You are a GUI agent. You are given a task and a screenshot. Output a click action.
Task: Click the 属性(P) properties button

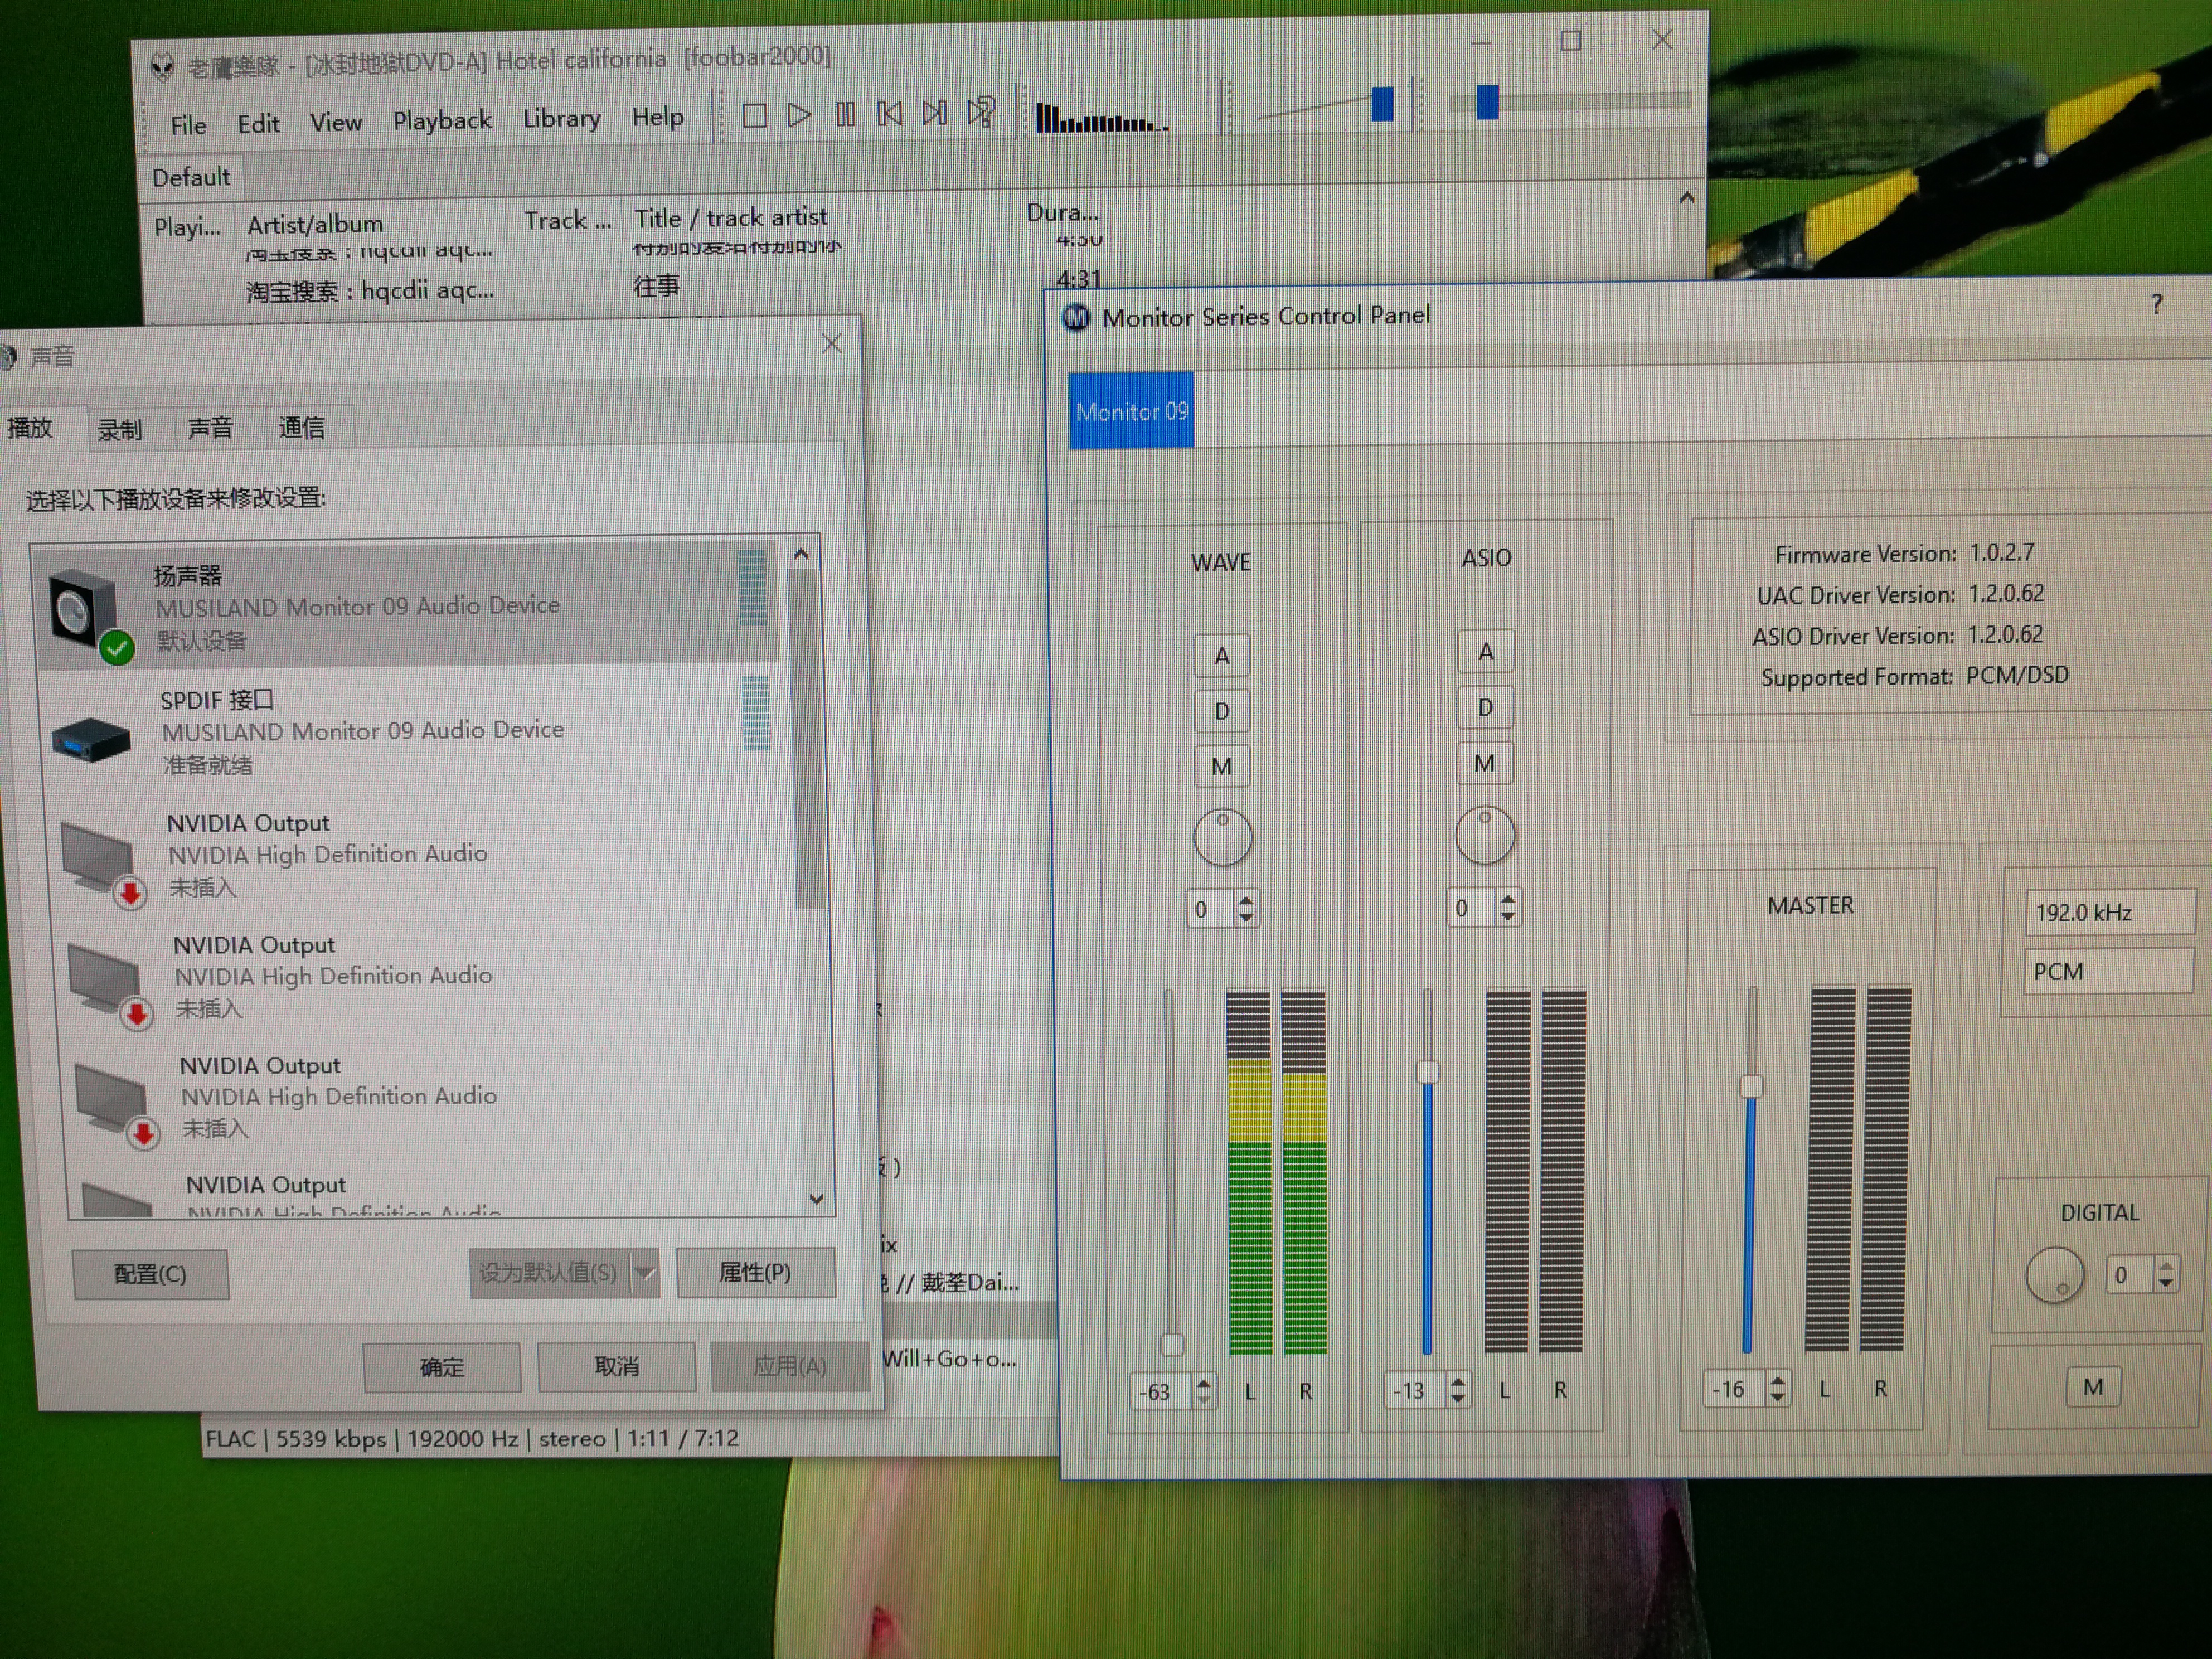pos(755,1272)
